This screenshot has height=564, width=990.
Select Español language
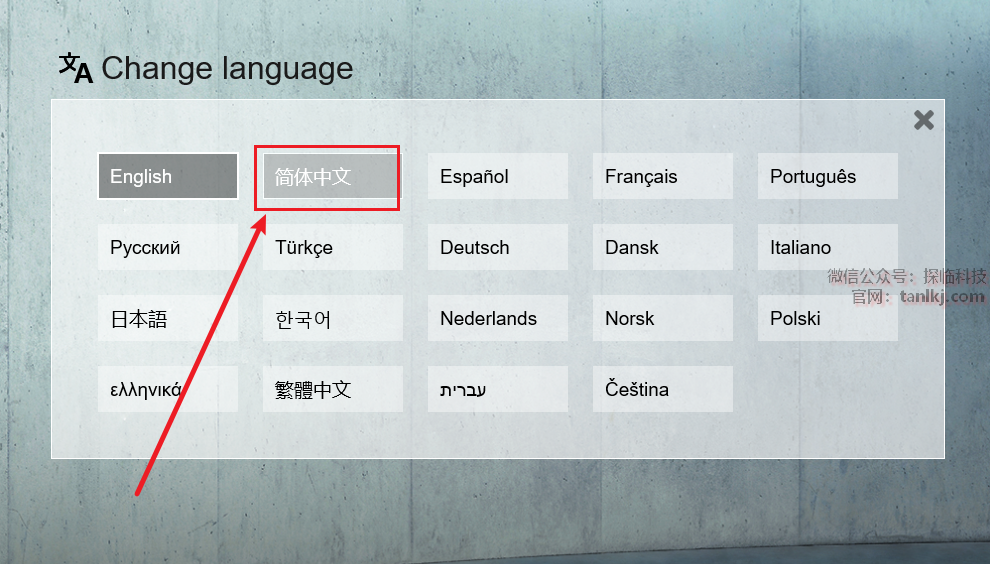click(498, 176)
